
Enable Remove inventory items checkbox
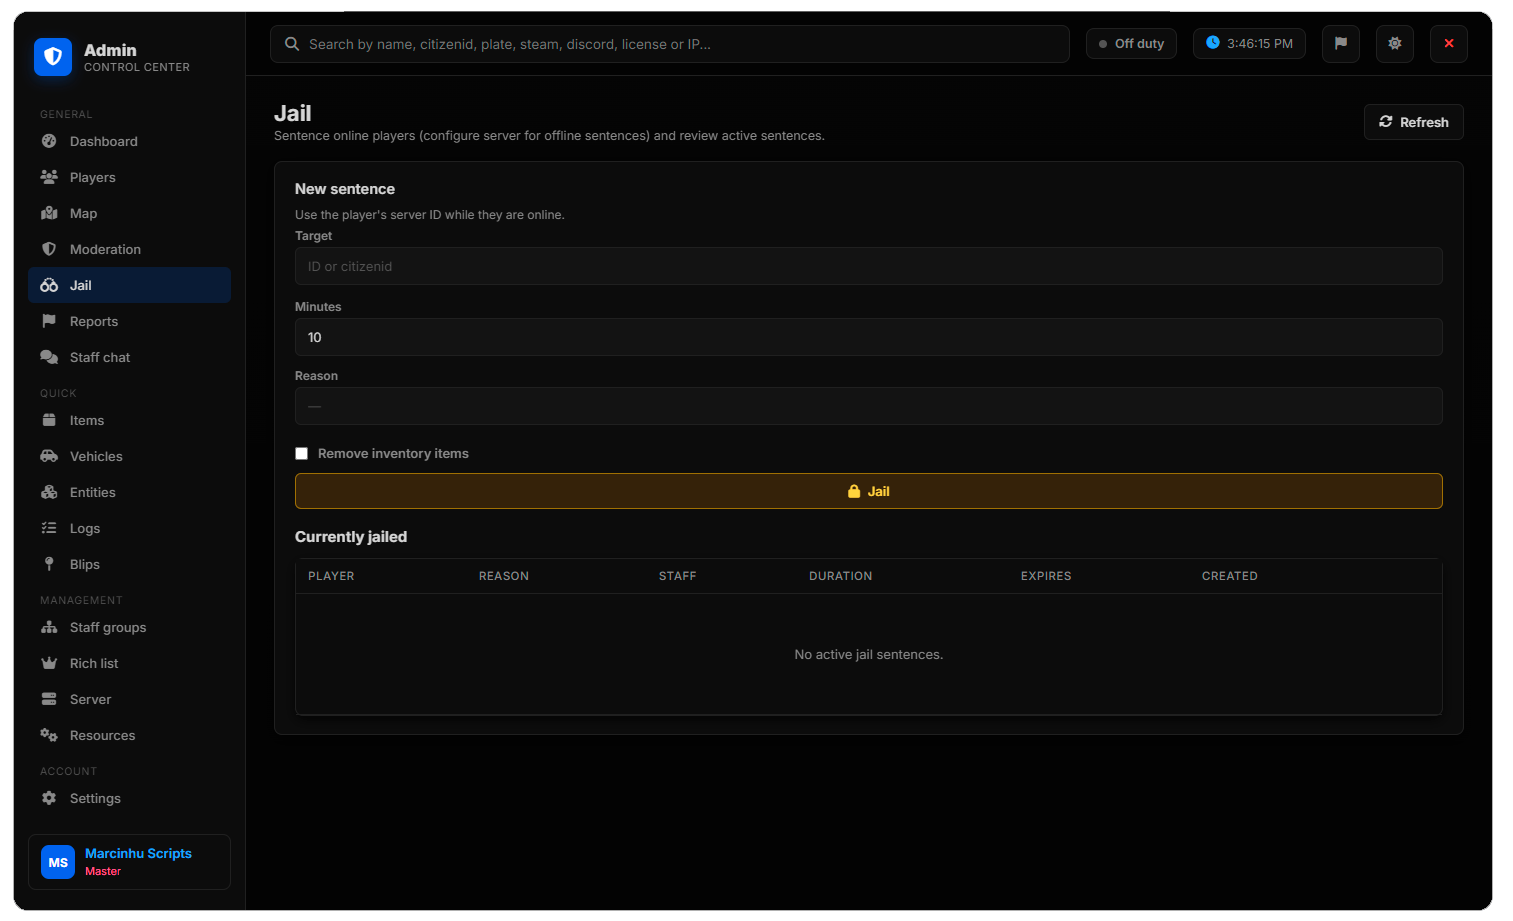point(301,454)
